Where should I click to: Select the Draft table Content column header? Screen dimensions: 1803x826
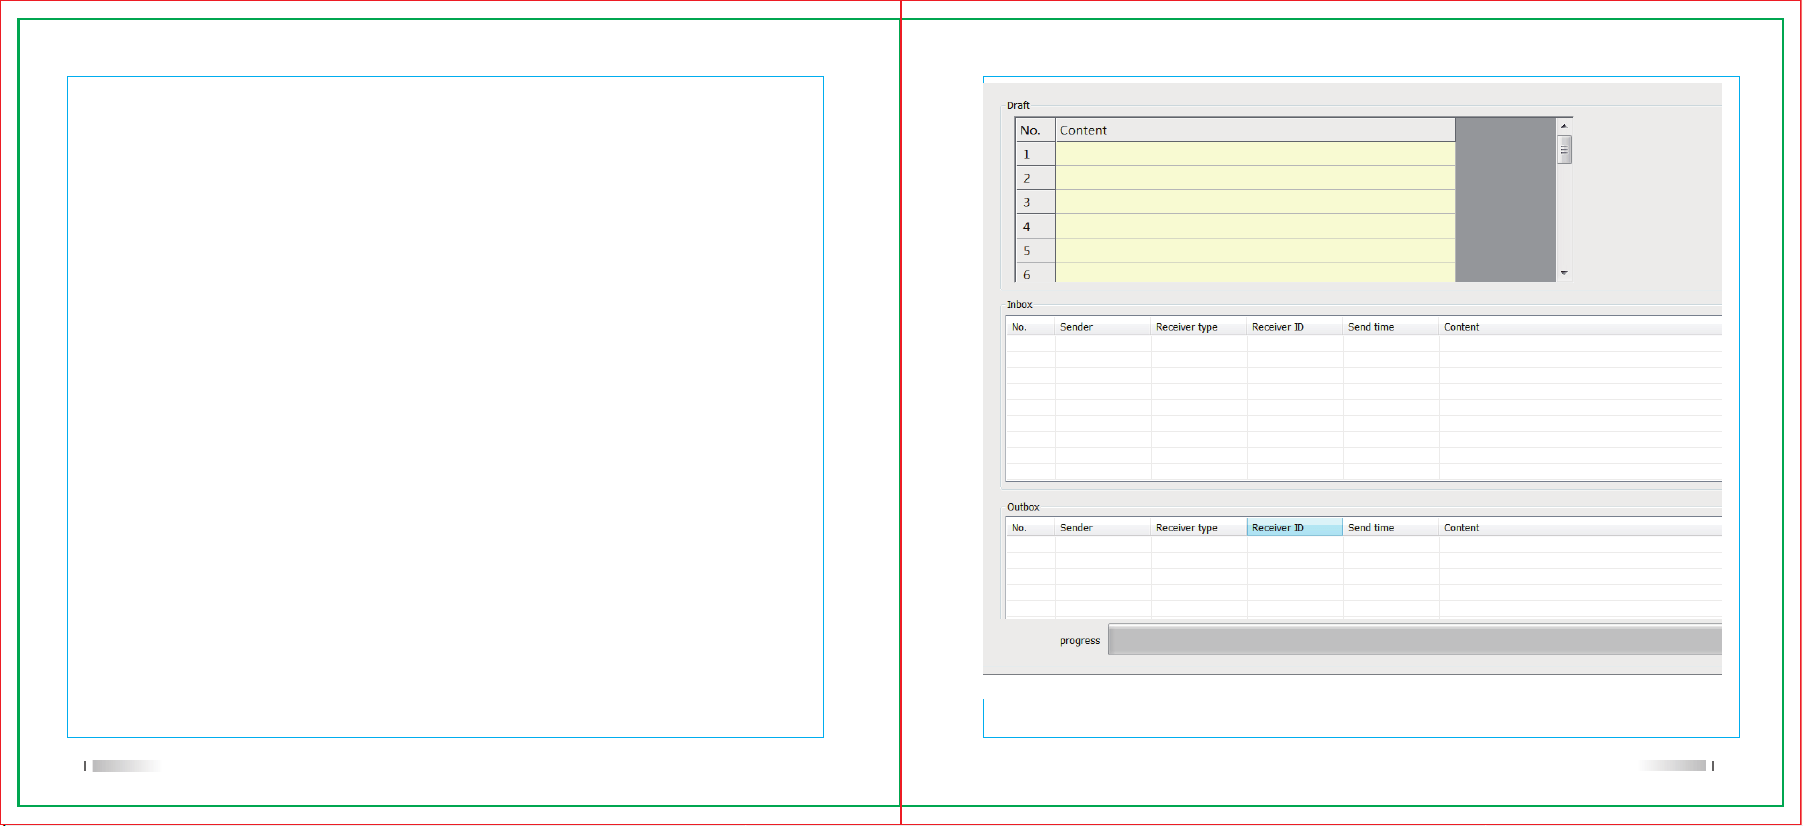[x=1255, y=130]
